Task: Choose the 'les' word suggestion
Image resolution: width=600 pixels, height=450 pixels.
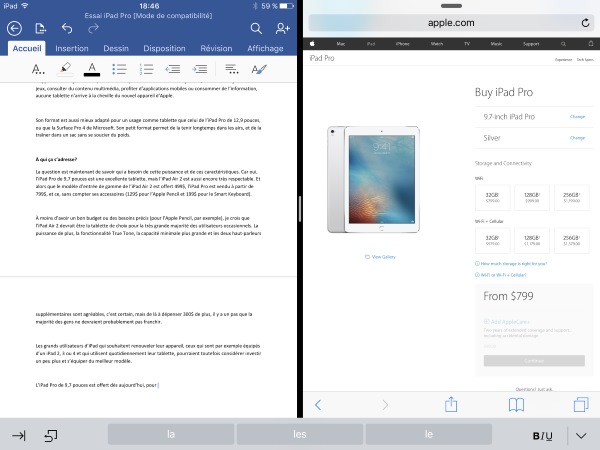Action: 300,434
